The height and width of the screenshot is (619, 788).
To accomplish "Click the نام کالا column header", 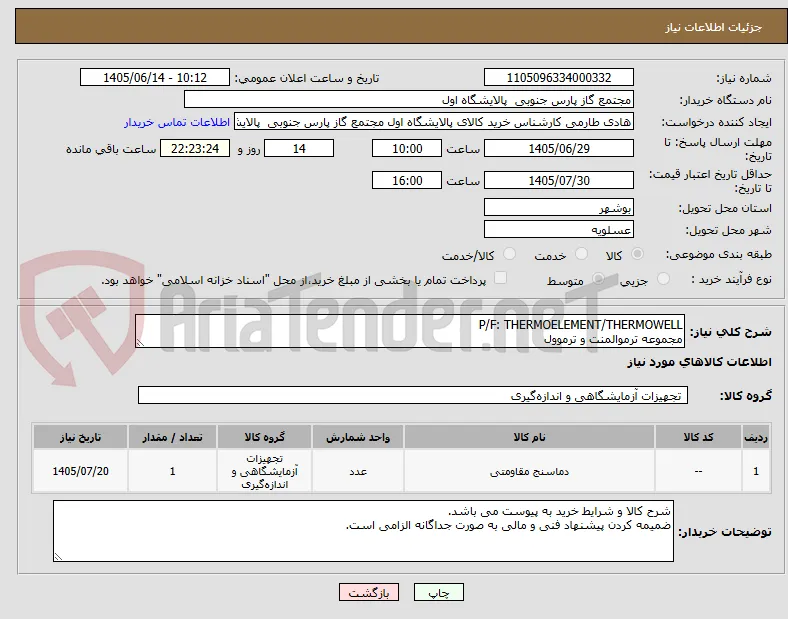I will [529, 437].
